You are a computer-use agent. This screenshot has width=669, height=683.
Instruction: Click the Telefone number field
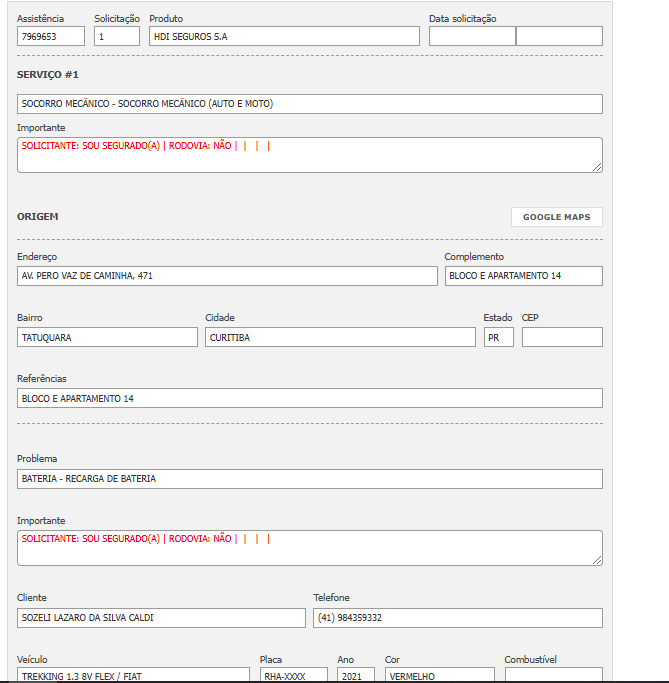(457, 618)
